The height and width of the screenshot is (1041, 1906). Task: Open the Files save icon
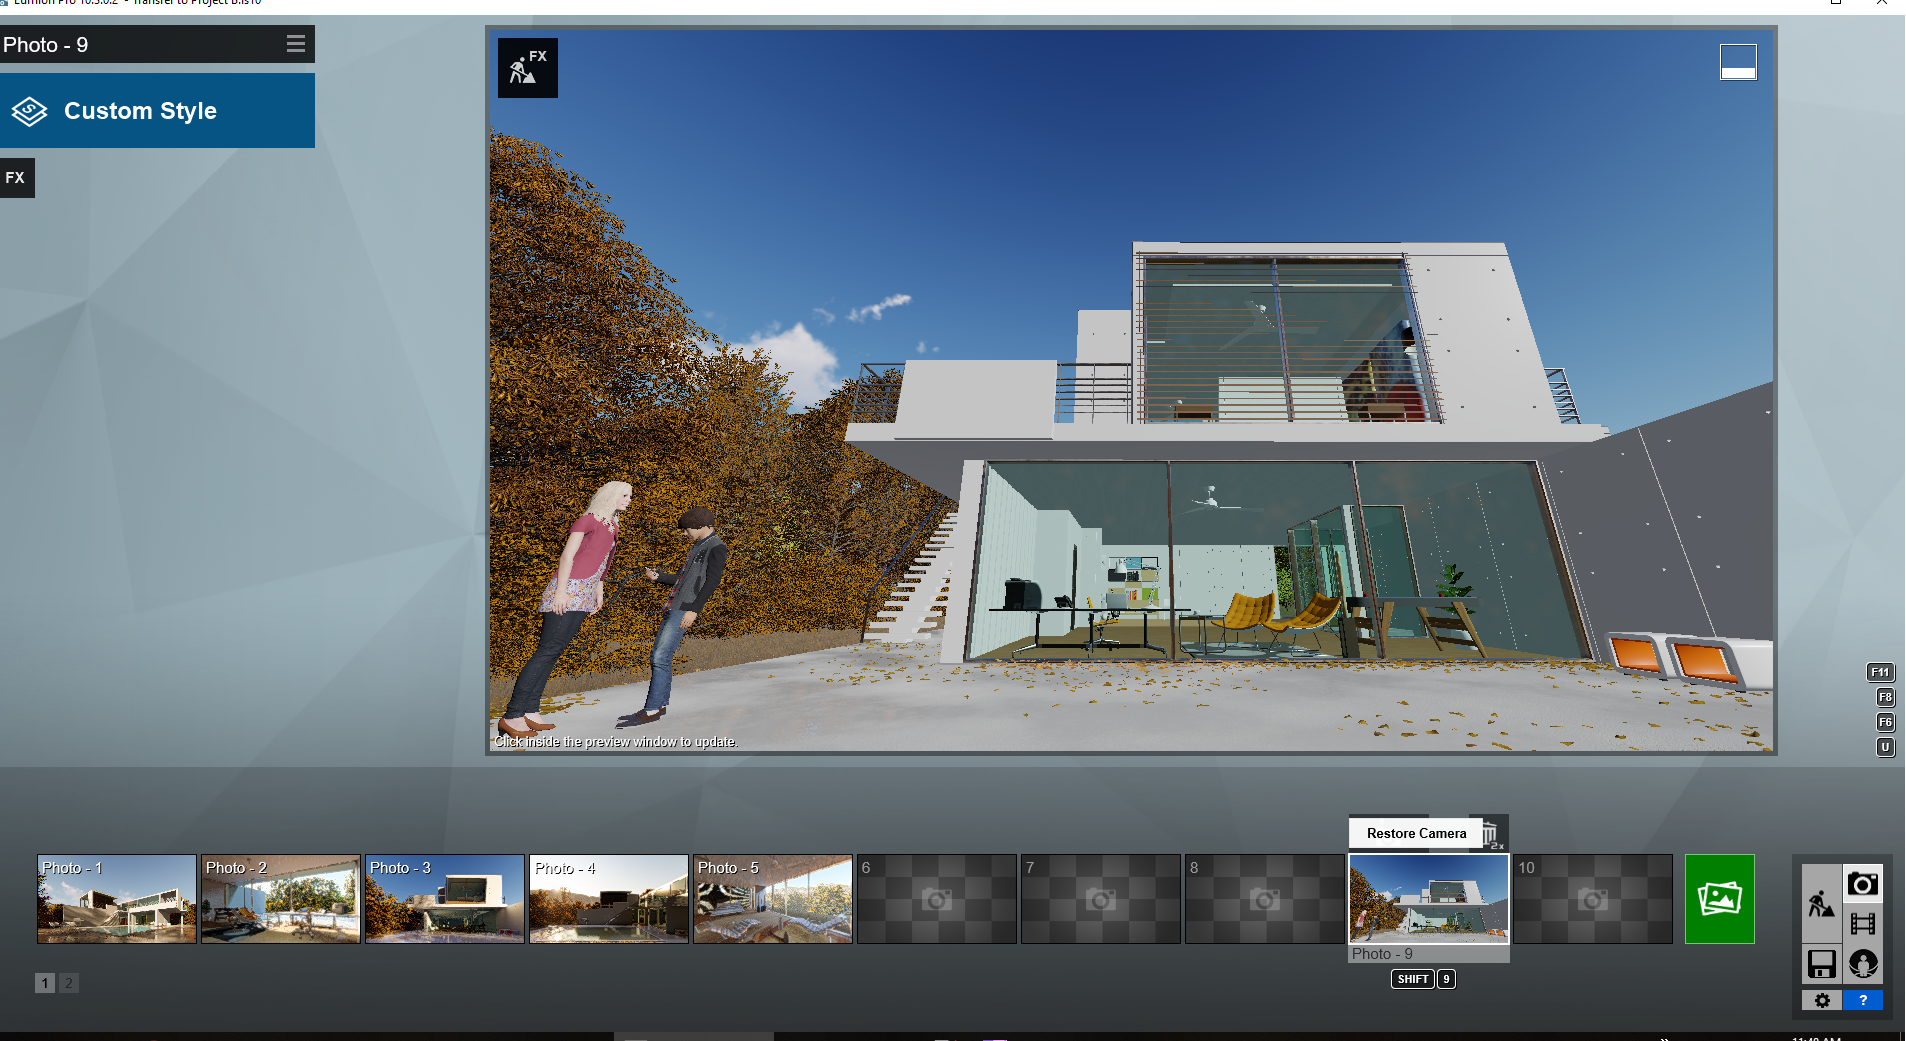(1821, 964)
